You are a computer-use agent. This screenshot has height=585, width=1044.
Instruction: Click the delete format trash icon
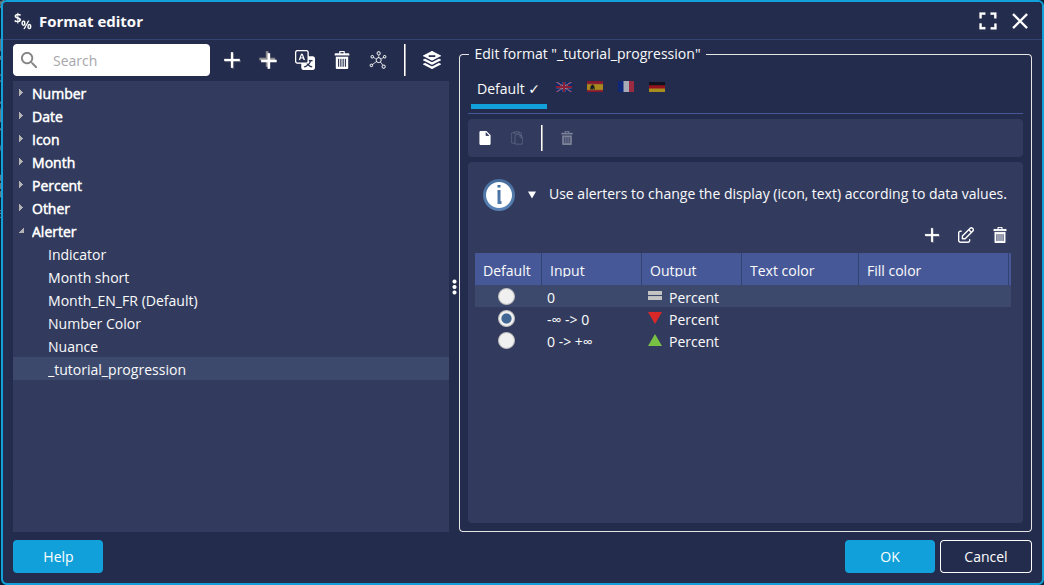(341, 60)
